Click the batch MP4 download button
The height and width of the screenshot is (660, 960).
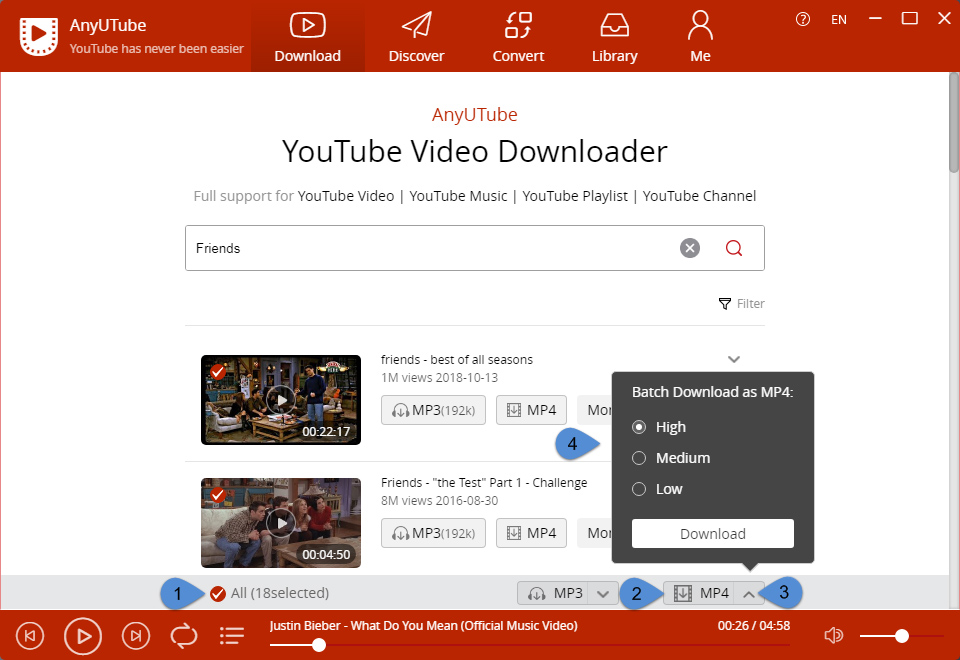[x=699, y=593]
